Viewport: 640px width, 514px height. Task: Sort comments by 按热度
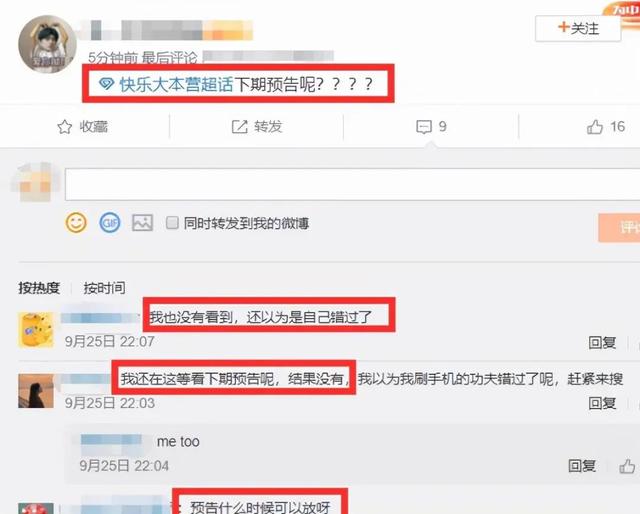pyautogui.click(x=39, y=288)
